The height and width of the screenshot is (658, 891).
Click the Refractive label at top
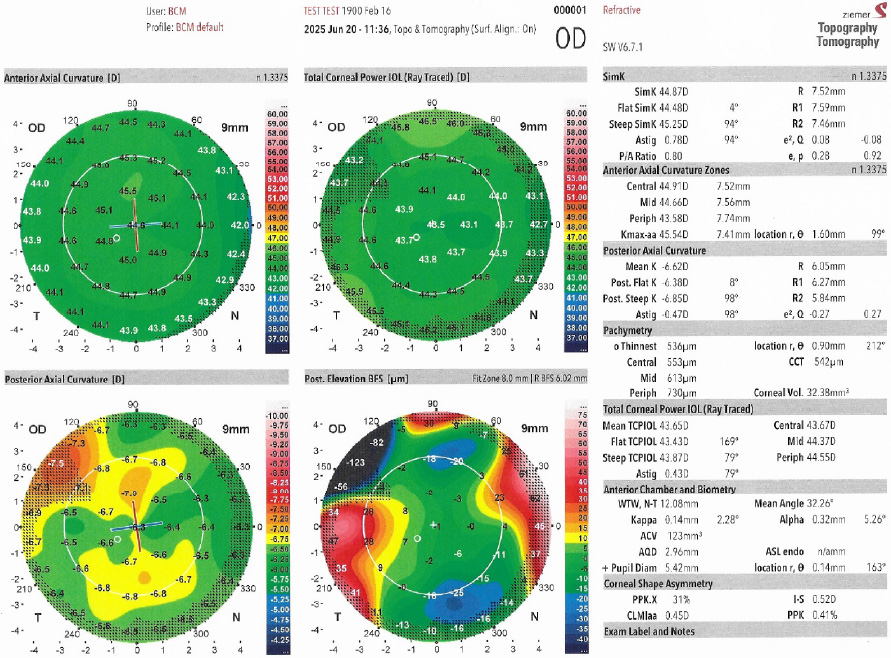[x=622, y=10]
